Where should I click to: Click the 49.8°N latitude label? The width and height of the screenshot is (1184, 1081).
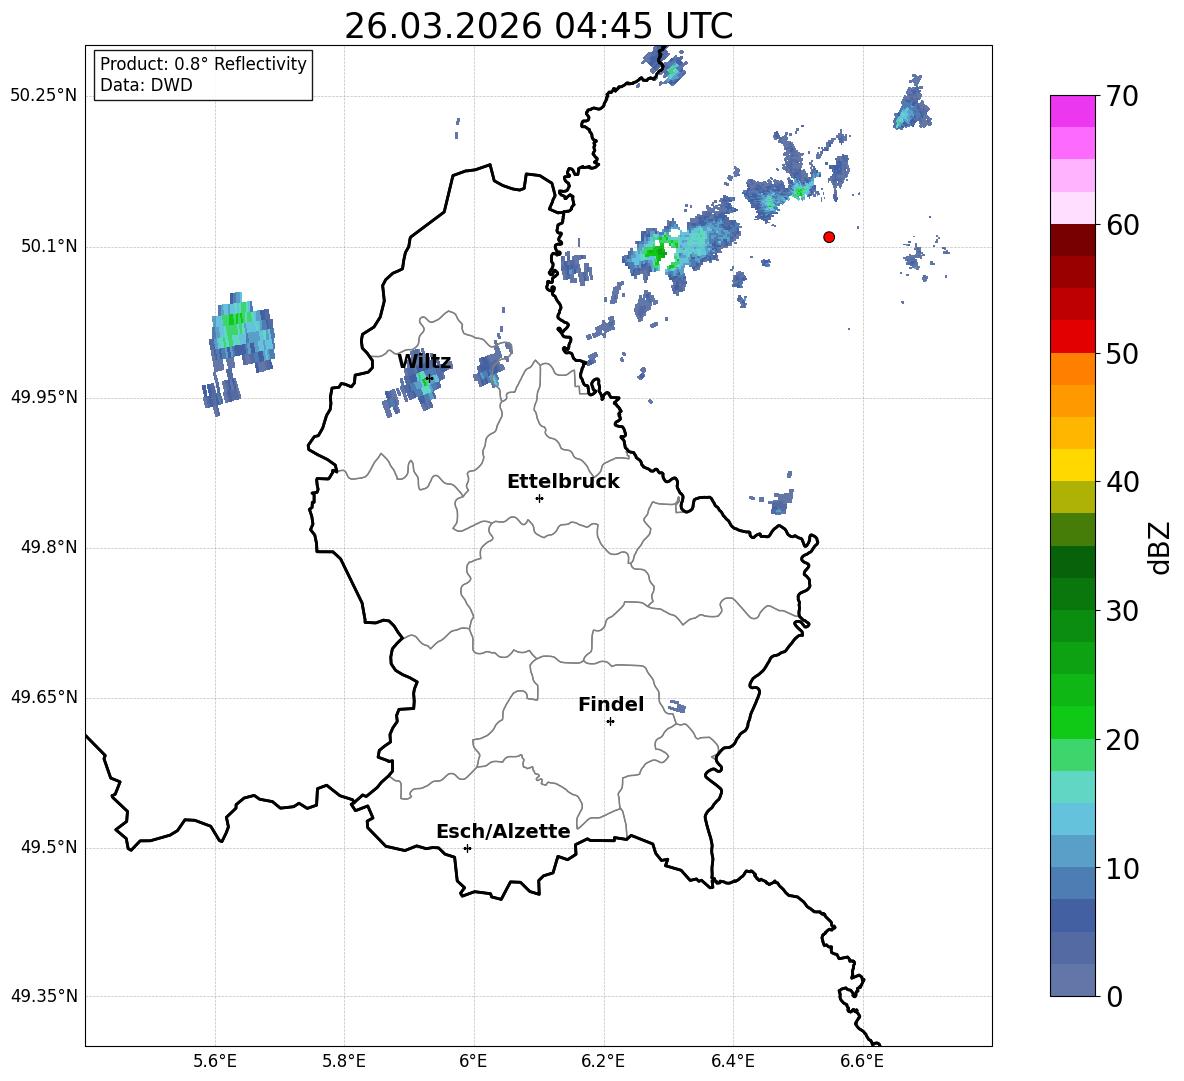[x=48, y=547]
